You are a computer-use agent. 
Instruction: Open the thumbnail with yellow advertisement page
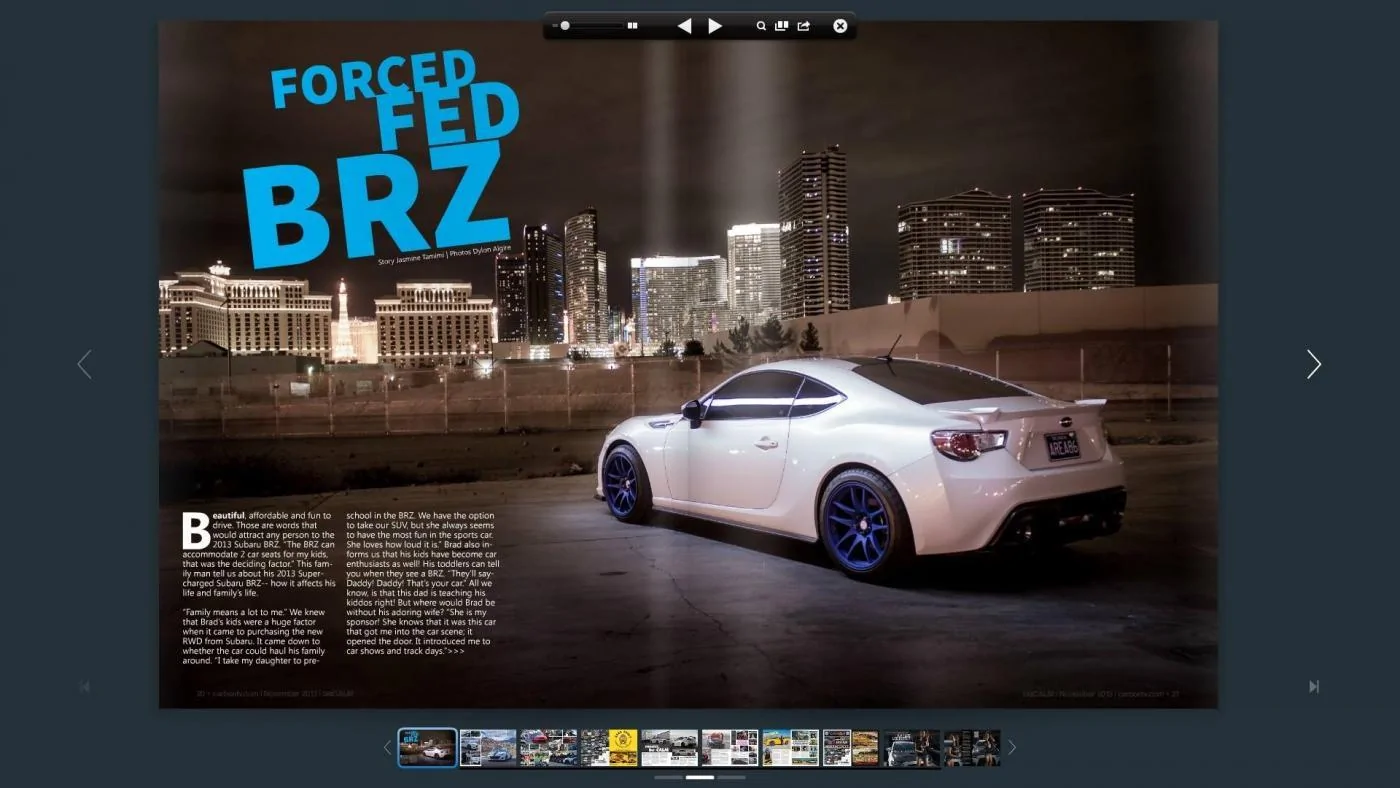pyautogui.click(x=609, y=747)
